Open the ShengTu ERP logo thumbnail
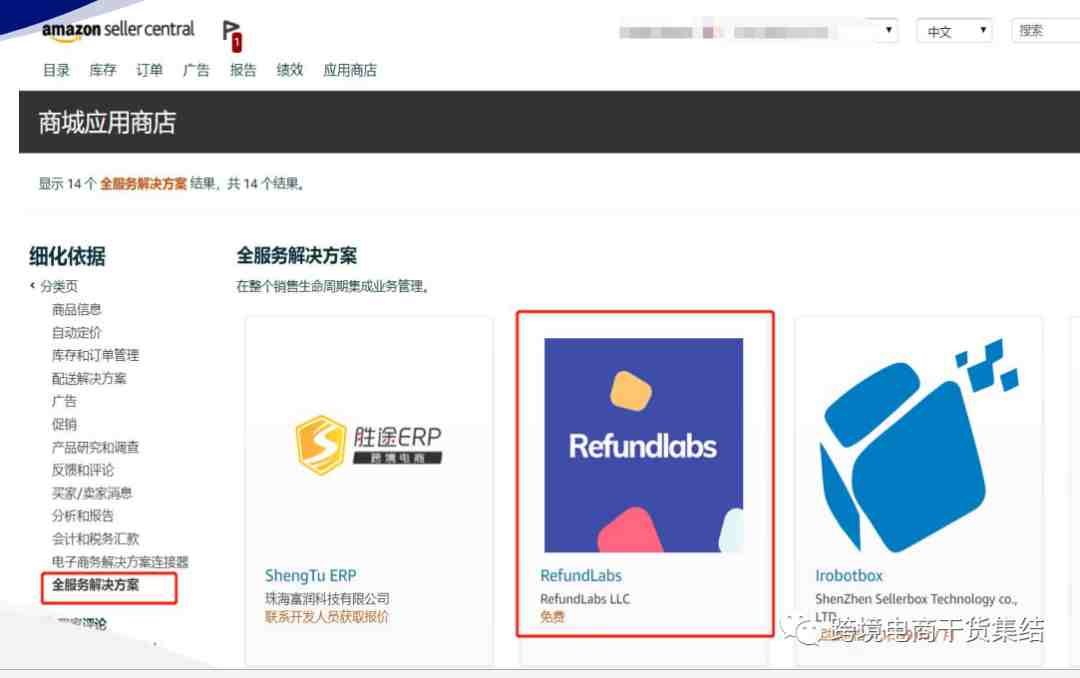This screenshot has width=1080, height=678. point(368,444)
